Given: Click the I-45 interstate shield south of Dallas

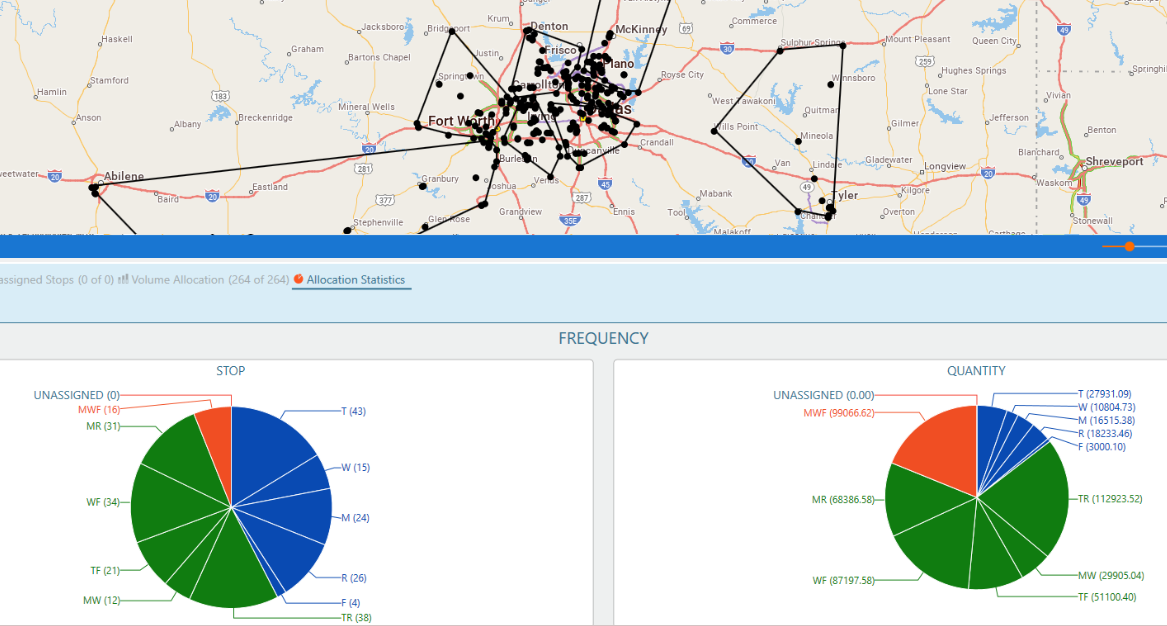Looking at the screenshot, I should pyautogui.click(x=605, y=183).
